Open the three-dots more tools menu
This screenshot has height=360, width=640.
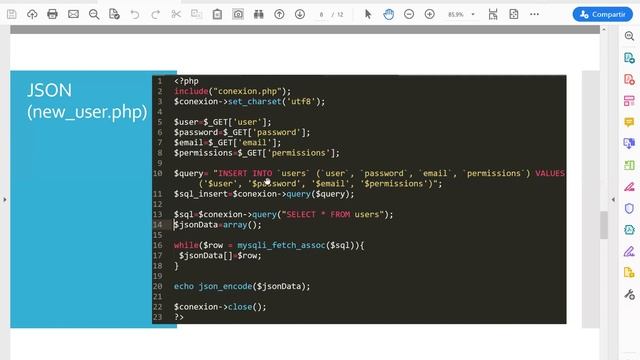(x=534, y=14)
